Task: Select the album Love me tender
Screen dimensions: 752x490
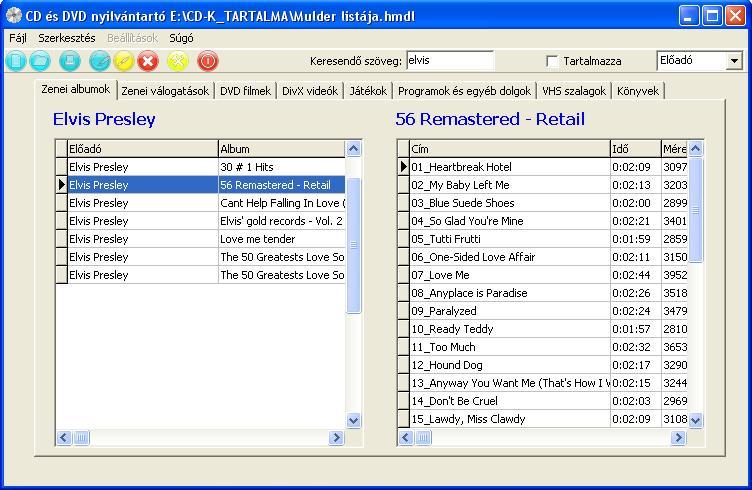Action: click(282, 239)
